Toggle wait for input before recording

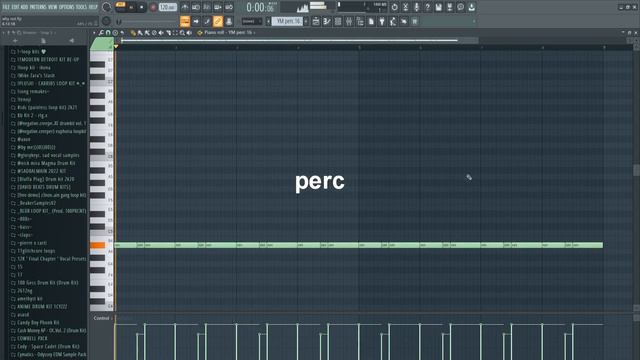pos(196,7)
